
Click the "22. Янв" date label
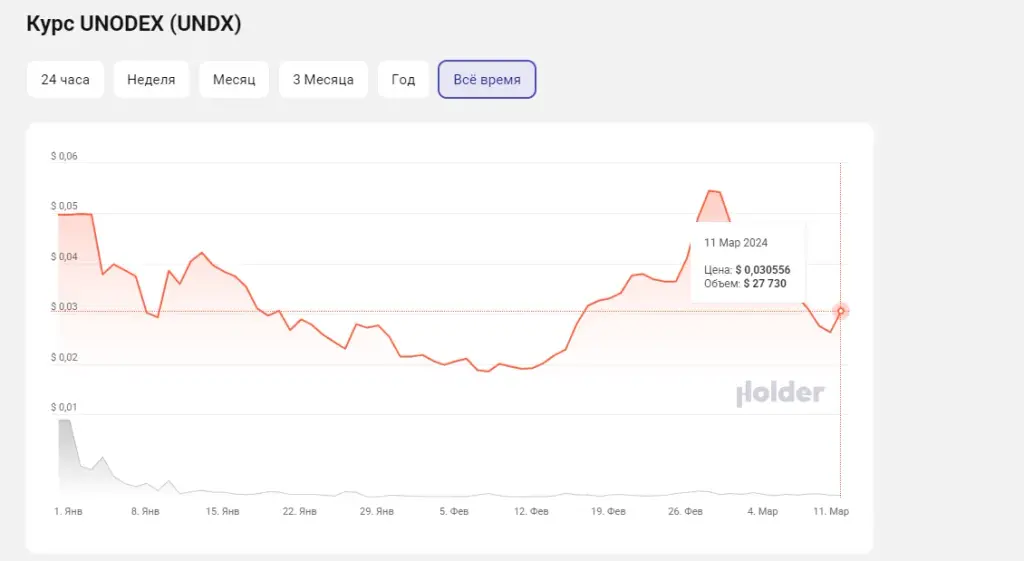click(299, 511)
